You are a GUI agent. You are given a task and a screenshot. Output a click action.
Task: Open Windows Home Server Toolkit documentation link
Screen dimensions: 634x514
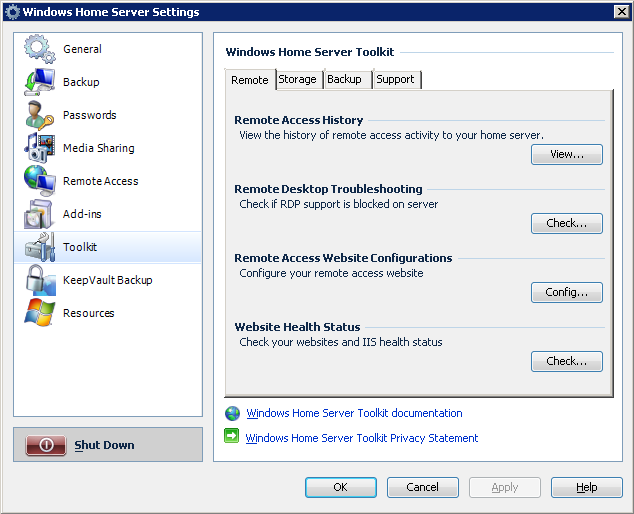[354, 413]
